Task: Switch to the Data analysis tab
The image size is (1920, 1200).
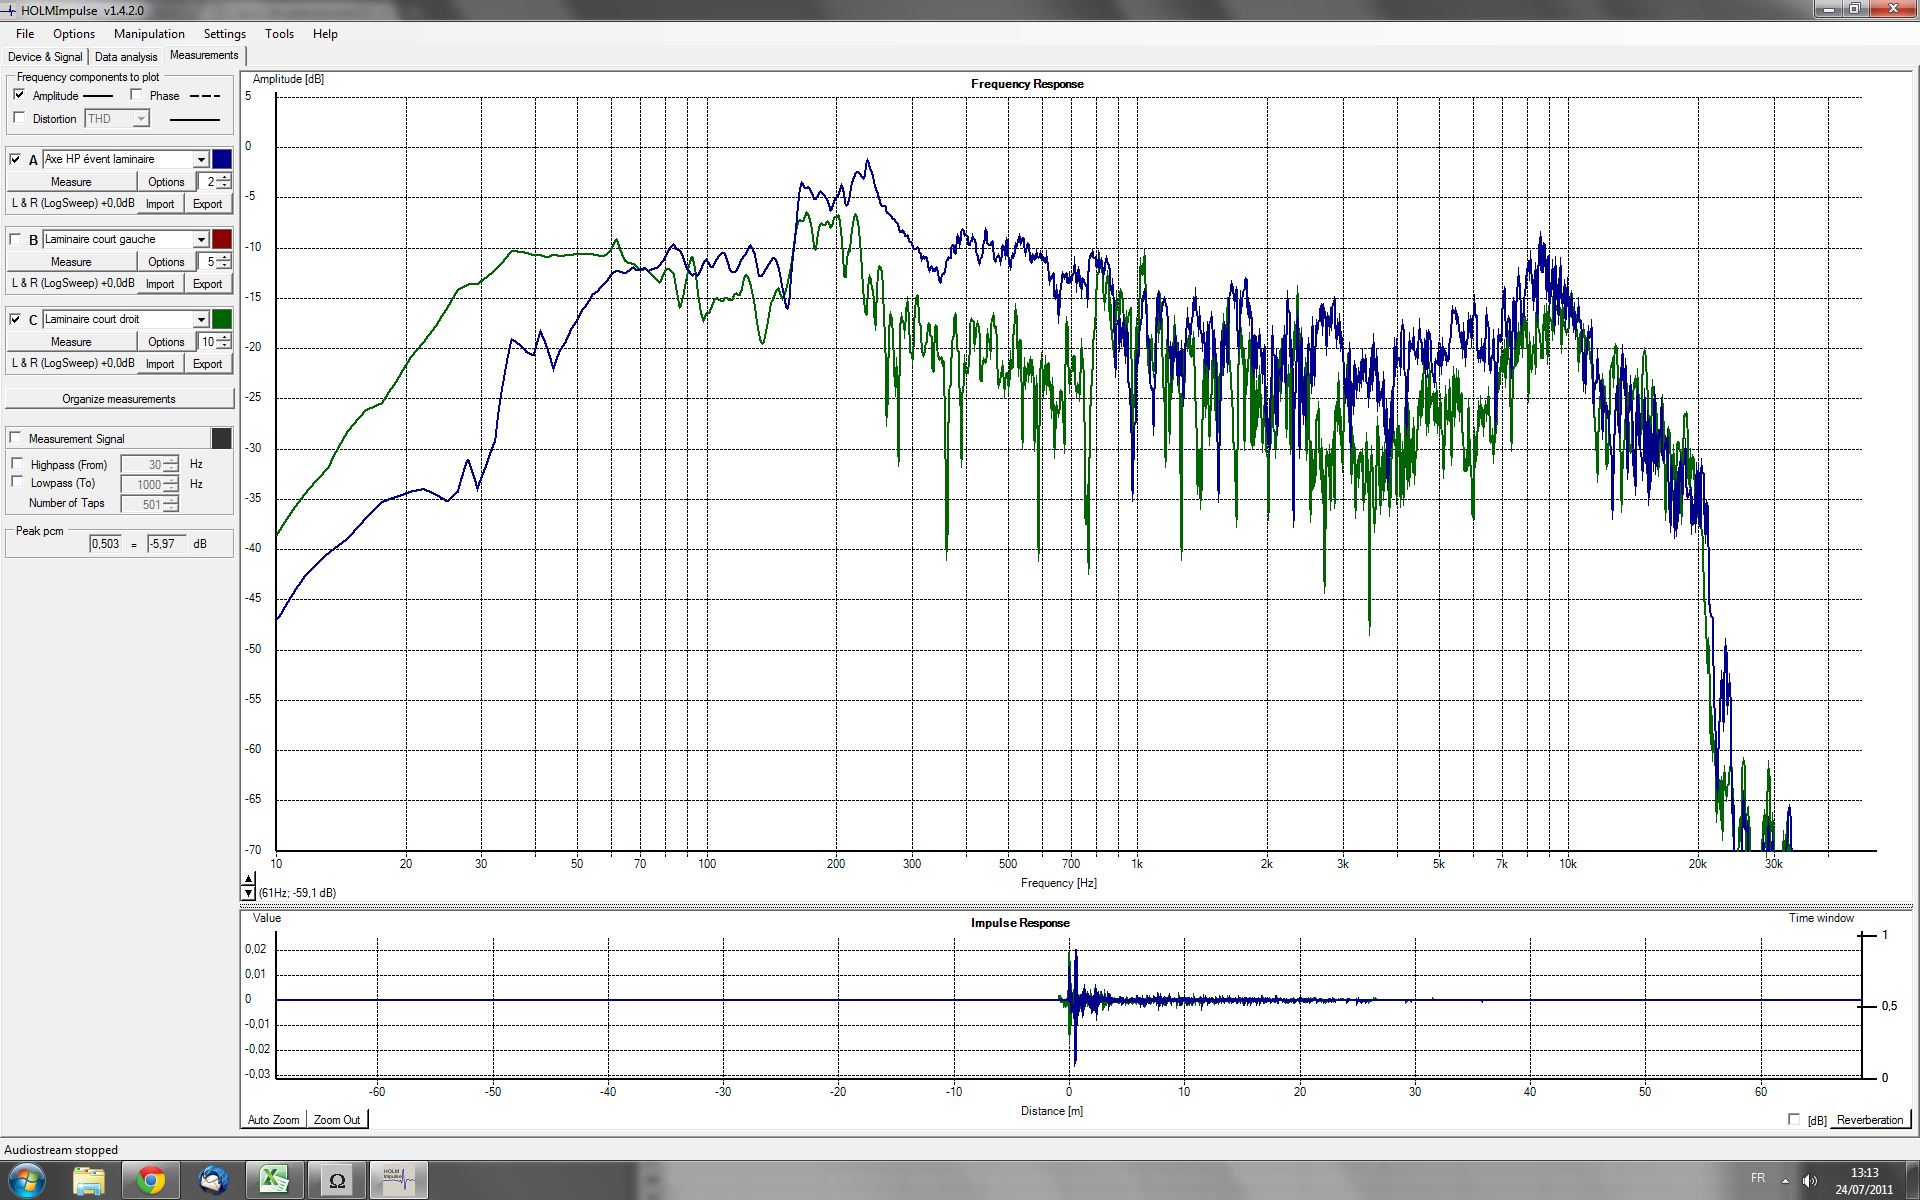Action: [126, 57]
